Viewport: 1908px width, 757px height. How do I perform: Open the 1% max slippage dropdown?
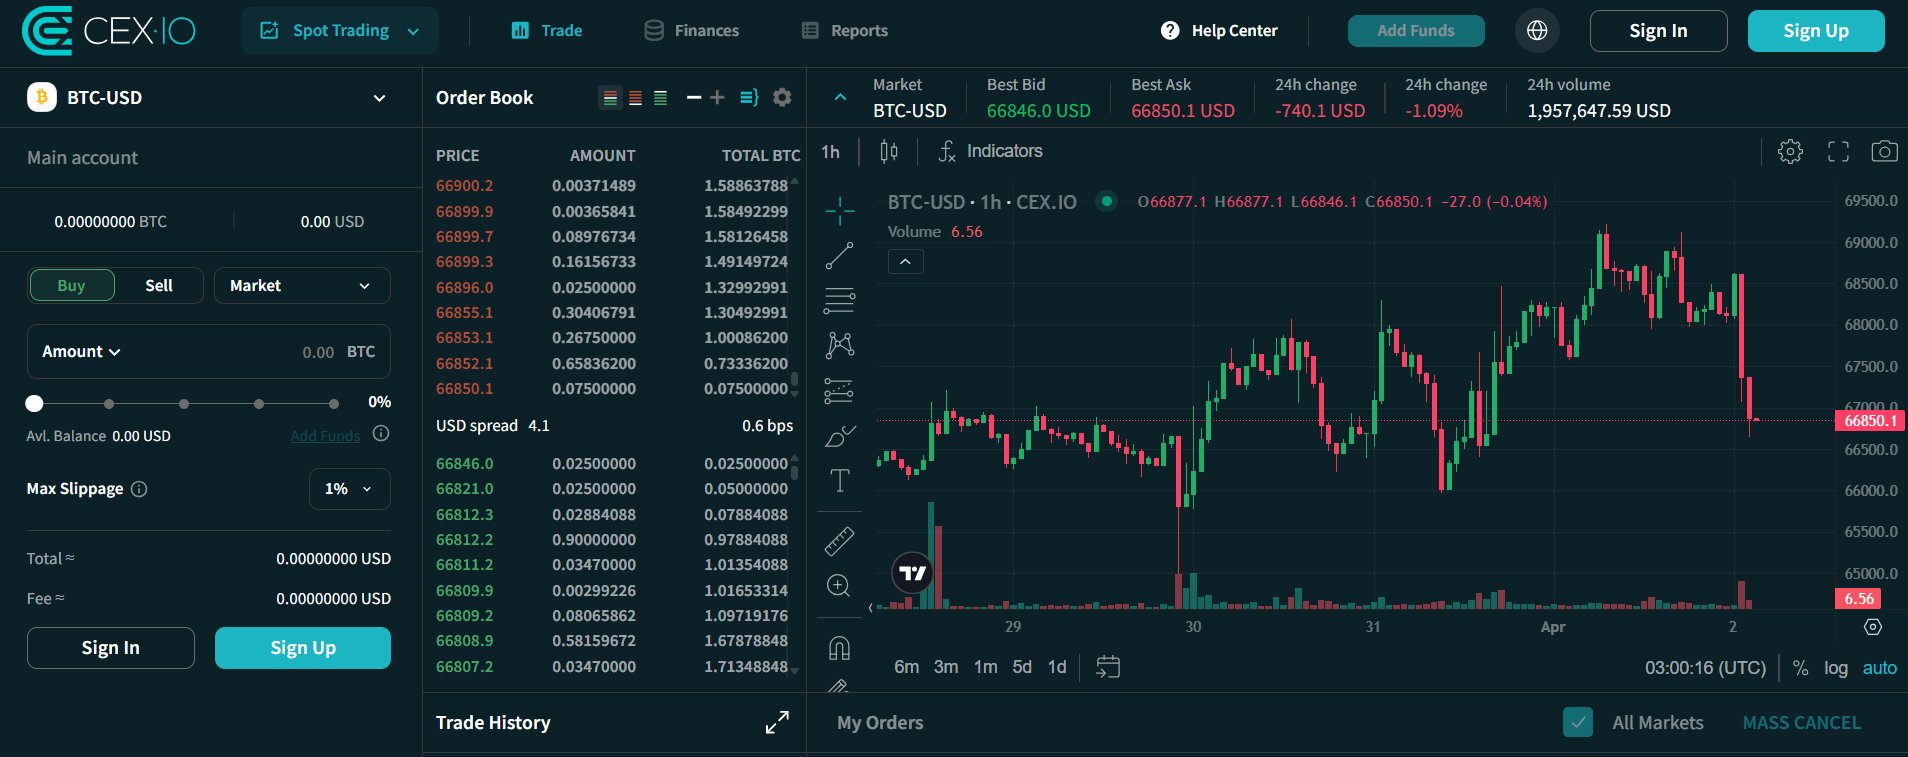pos(349,489)
